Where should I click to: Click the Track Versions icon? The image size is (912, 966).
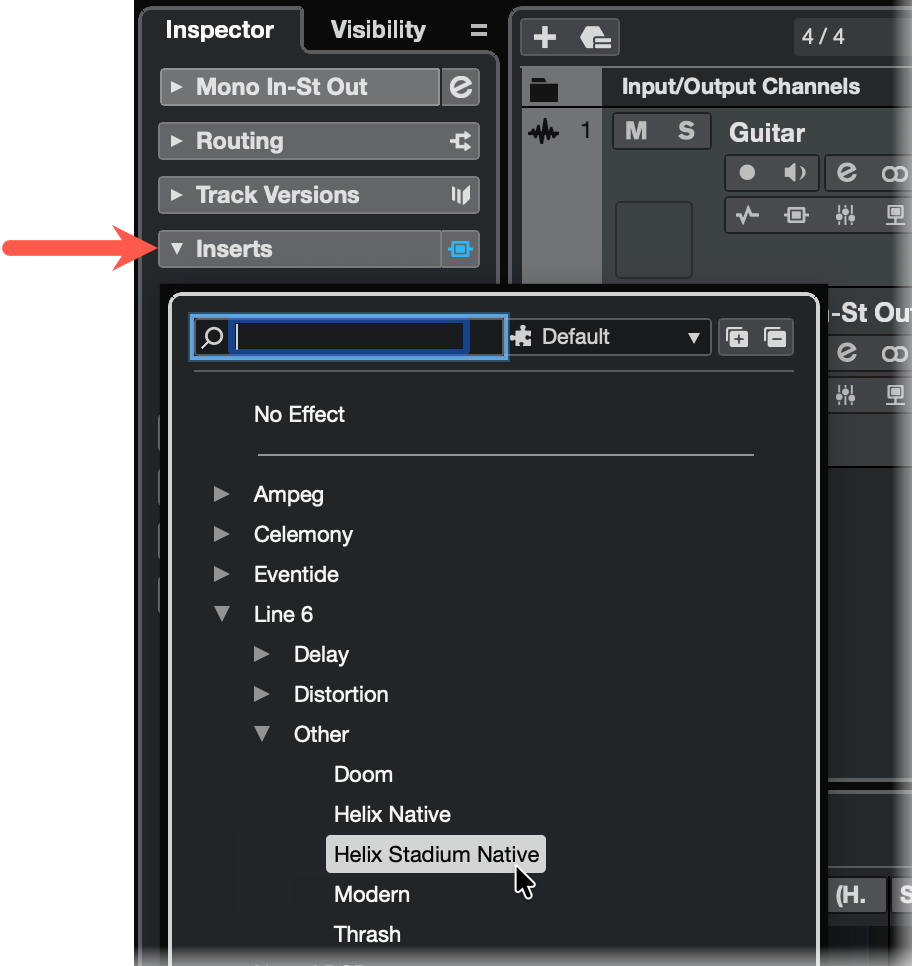461,195
